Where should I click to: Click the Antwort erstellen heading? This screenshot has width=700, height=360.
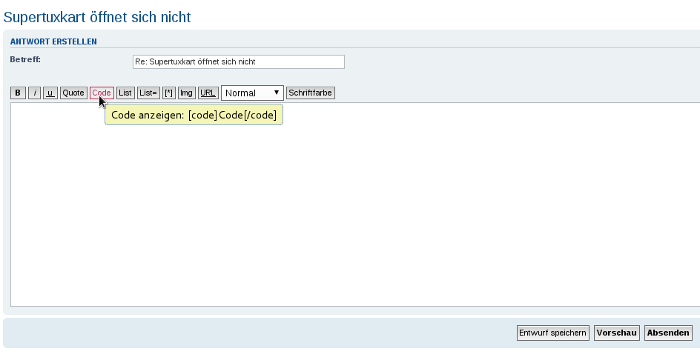[x=54, y=42]
